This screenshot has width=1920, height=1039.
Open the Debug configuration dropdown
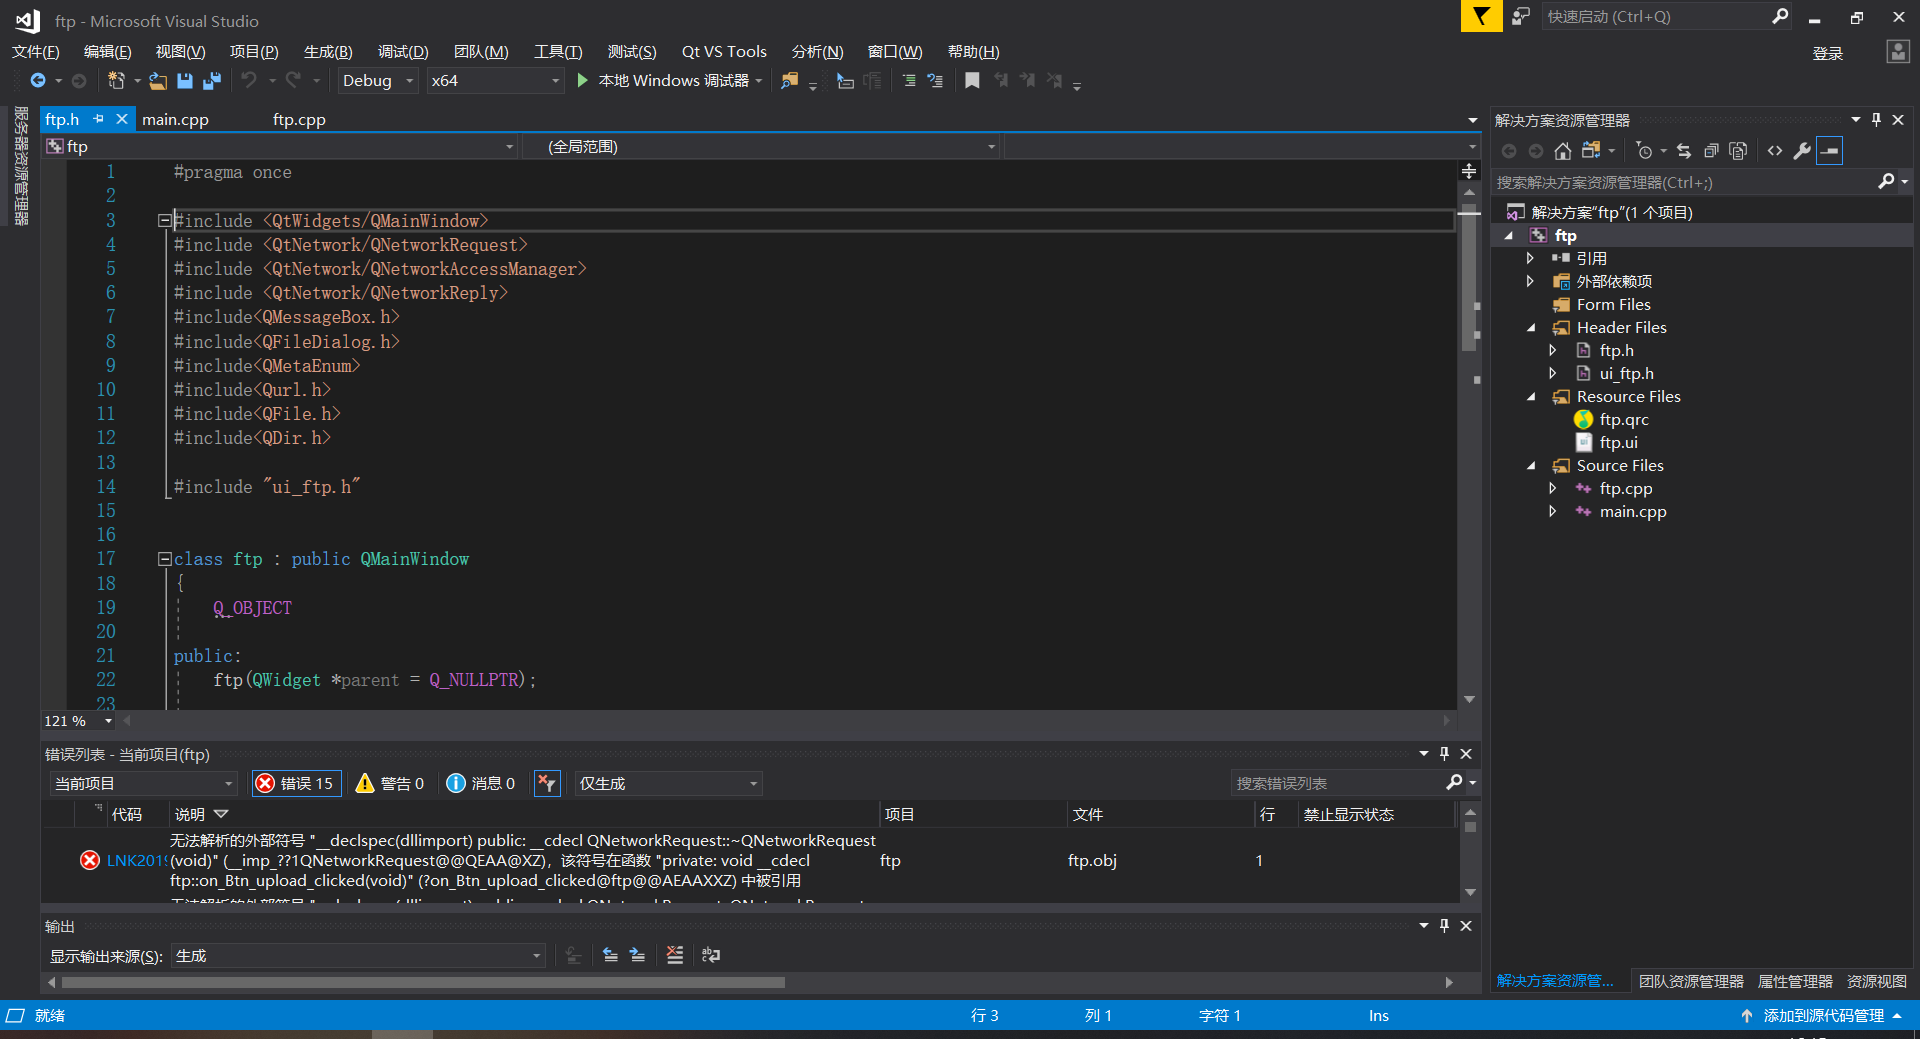coord(377,80)
